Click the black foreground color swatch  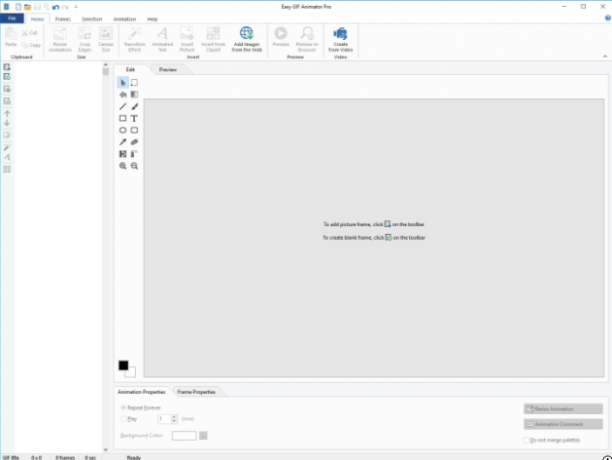[123, 365]
